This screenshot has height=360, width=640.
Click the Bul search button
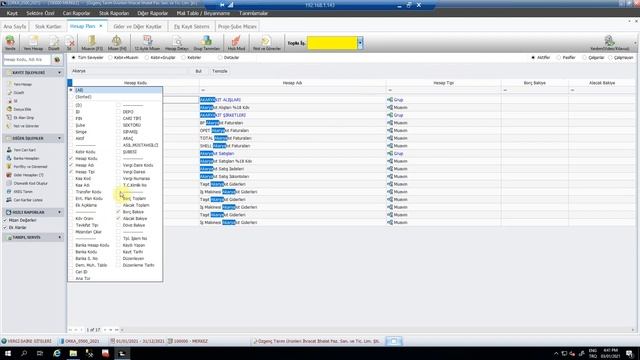198,71
